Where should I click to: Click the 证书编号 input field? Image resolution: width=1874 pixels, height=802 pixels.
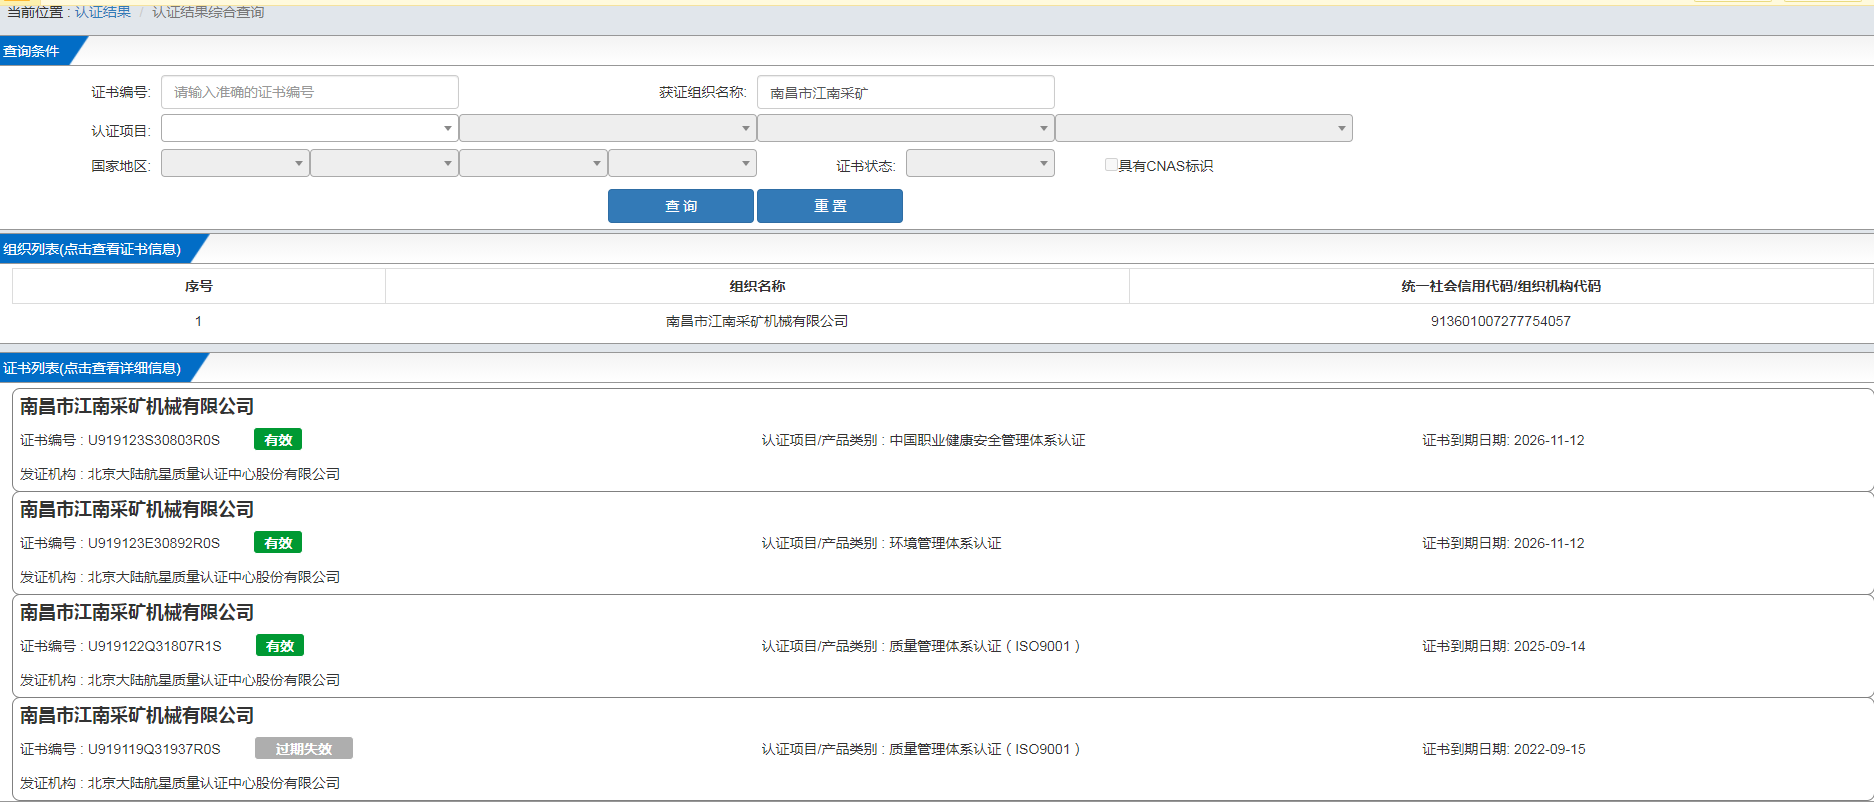tap(309, 92)
